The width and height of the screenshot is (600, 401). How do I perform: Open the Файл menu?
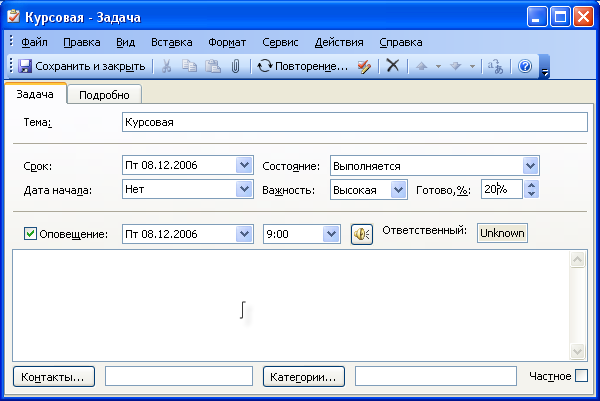point(34,42)
